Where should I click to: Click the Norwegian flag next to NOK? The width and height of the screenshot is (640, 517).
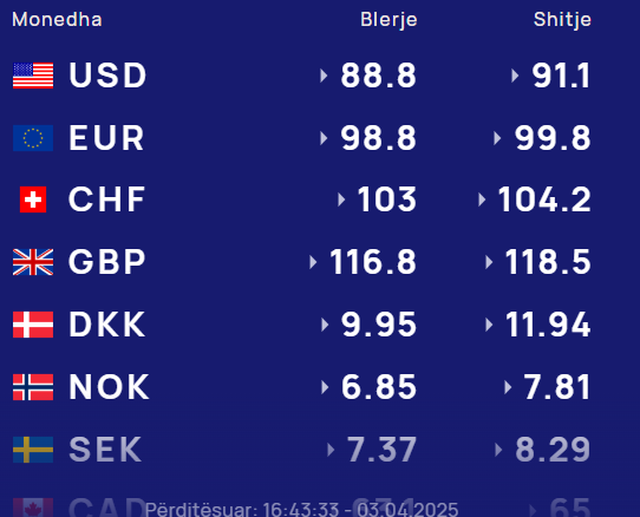coord(33,387)
